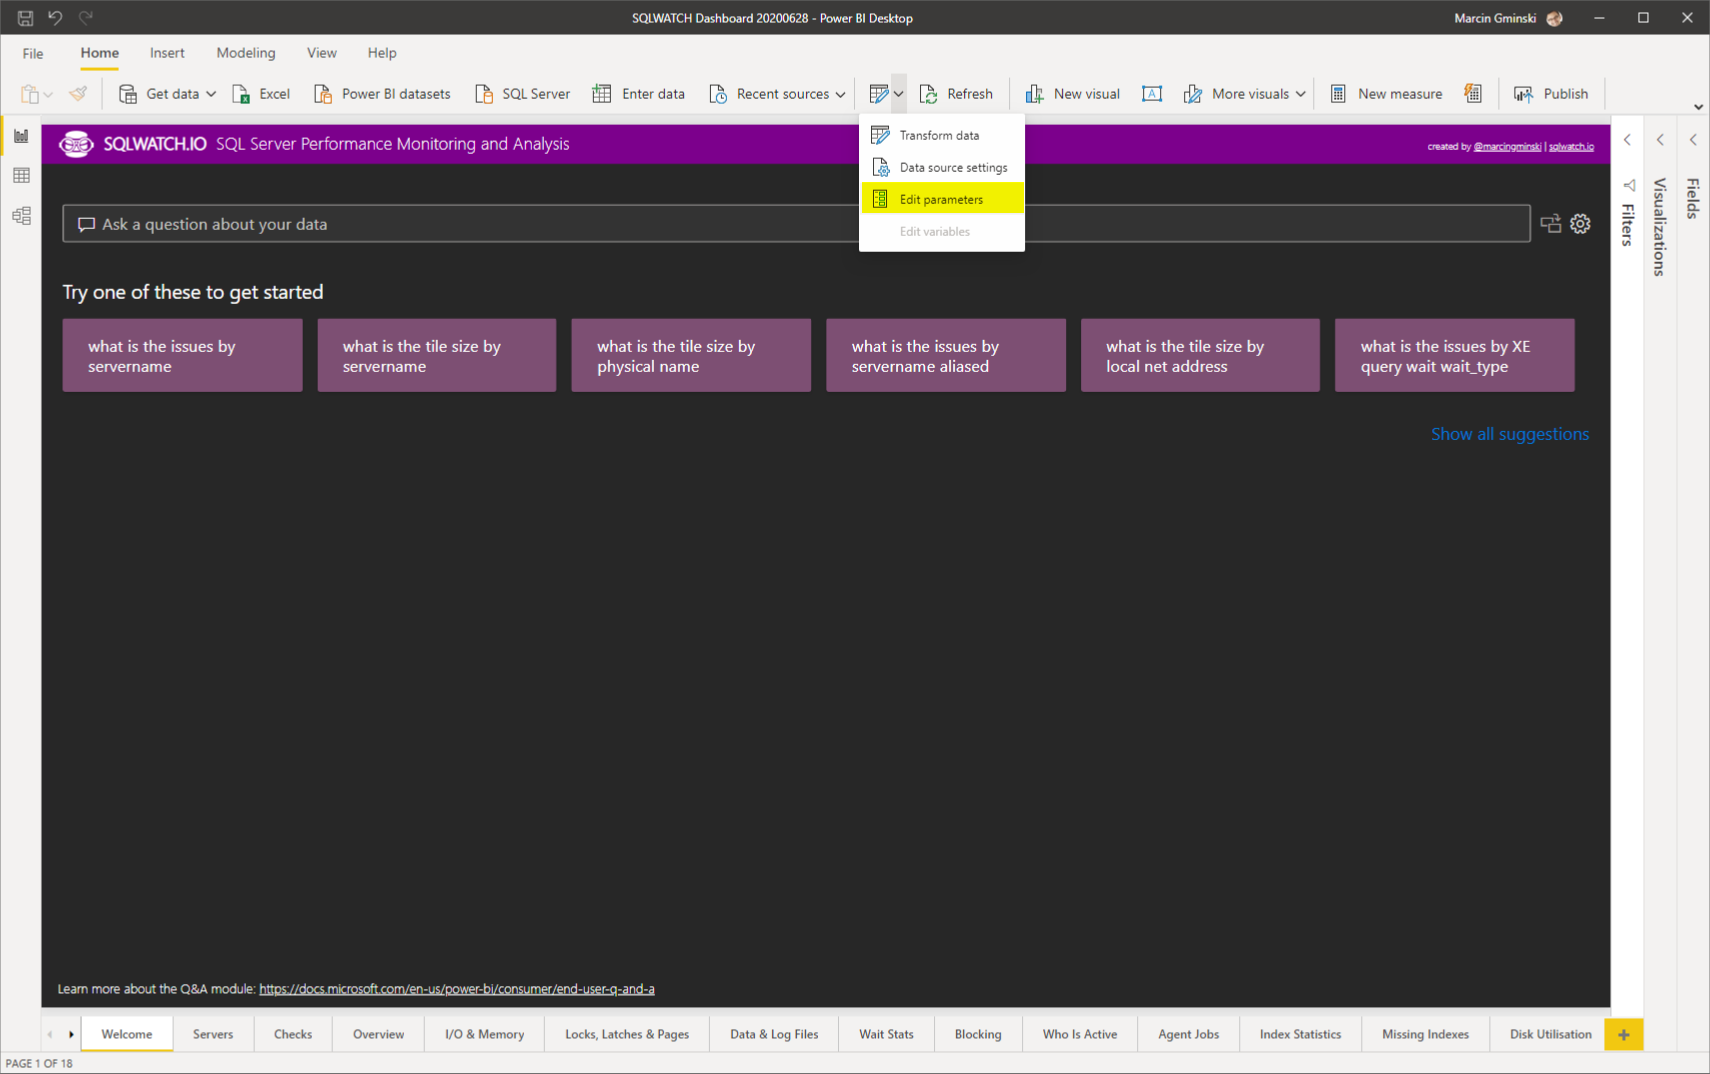The height and width of the screenshot is (1074, 1710).
Task: Open the View ribbon tab
Action: 322,53
